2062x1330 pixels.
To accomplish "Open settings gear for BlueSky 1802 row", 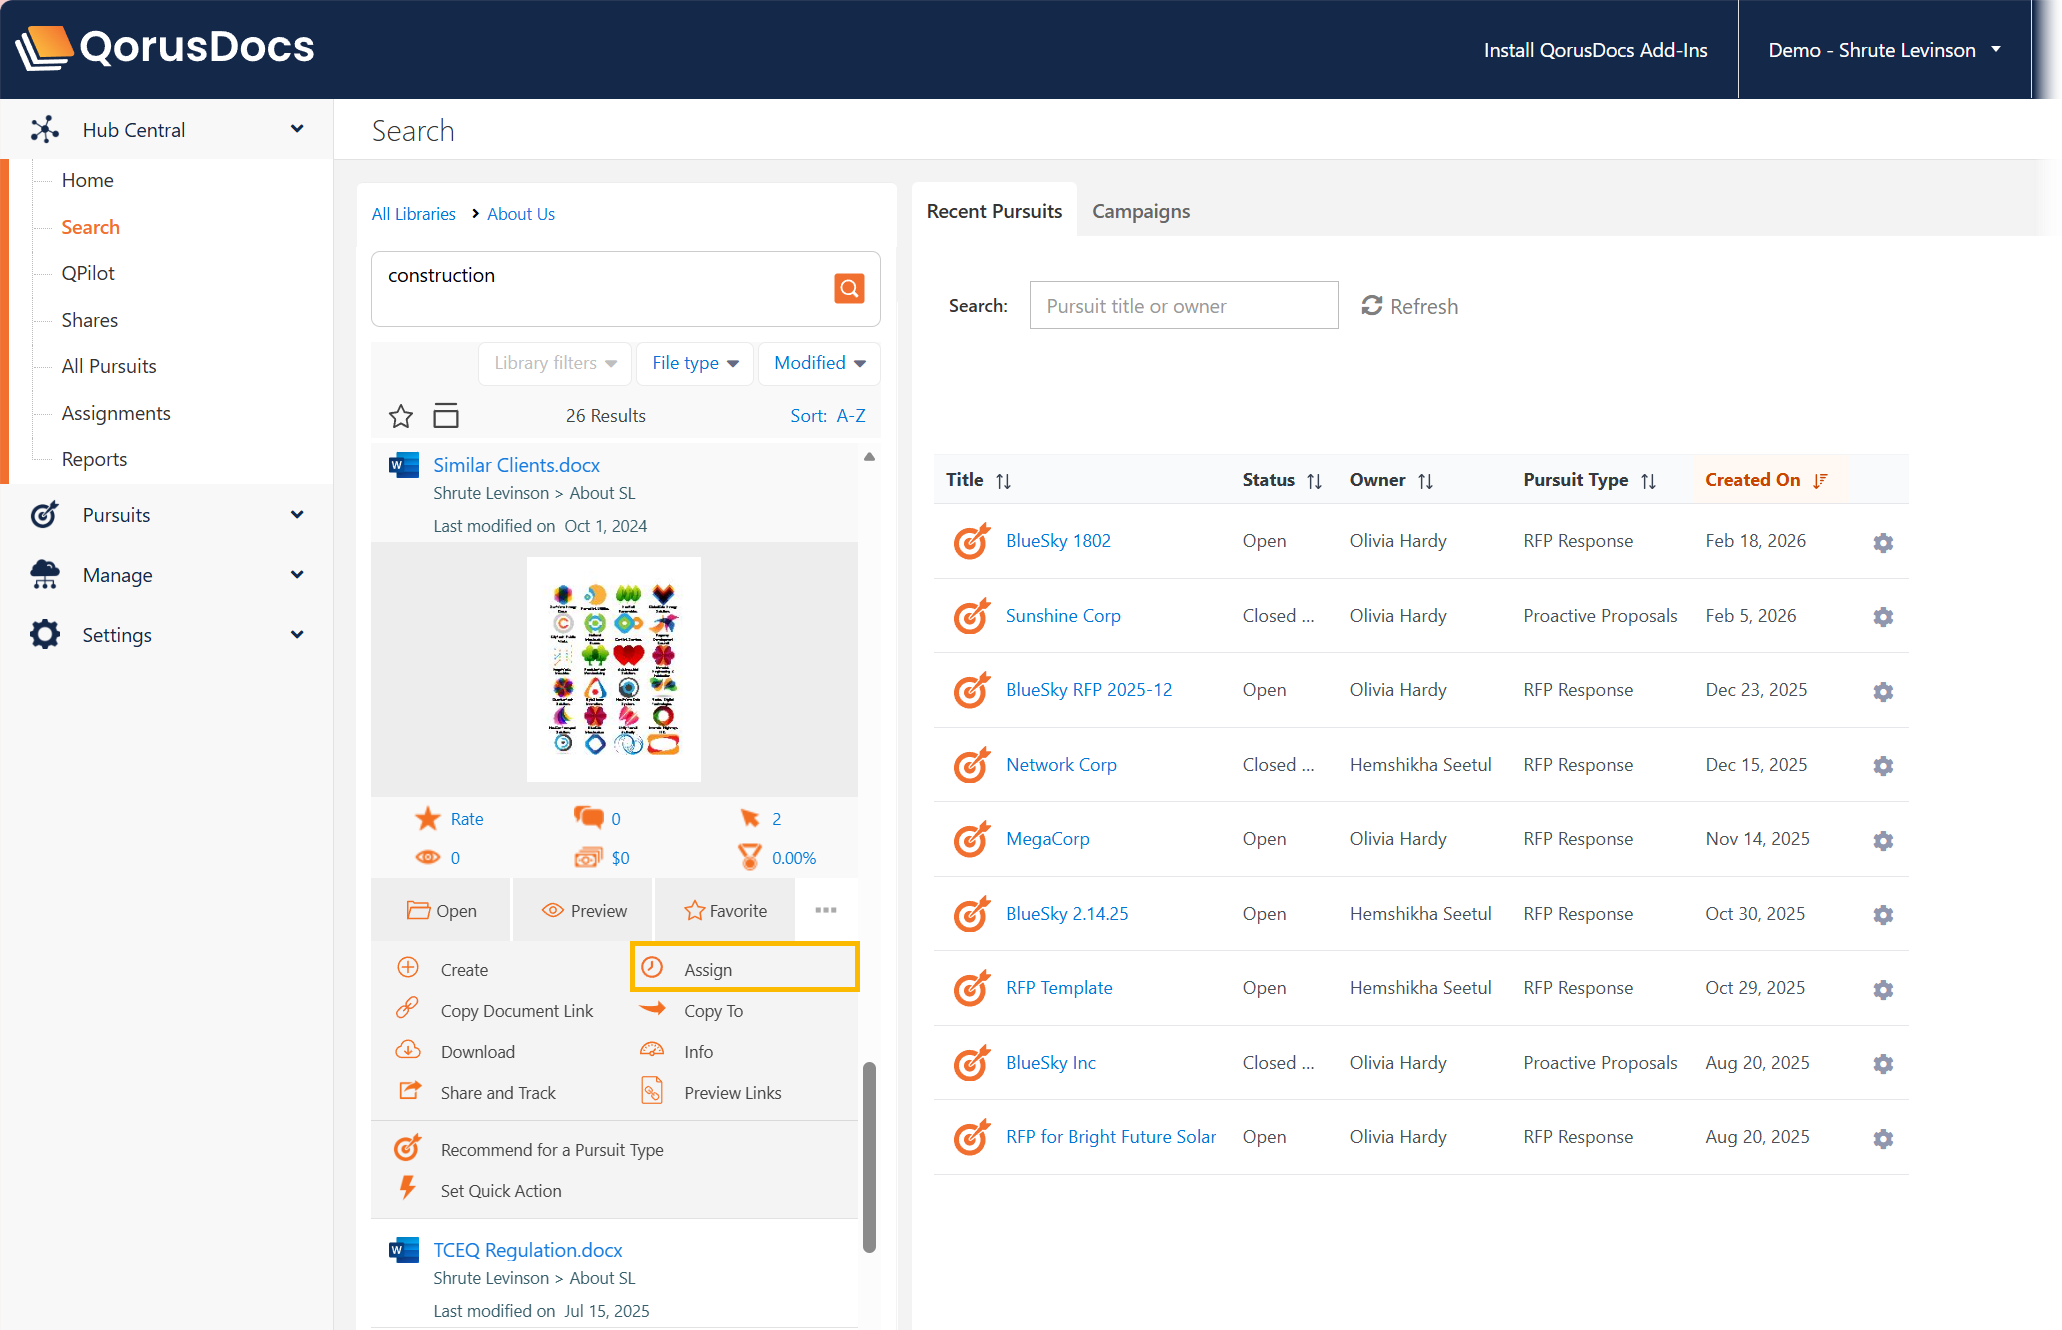I will pos(1883,542).
